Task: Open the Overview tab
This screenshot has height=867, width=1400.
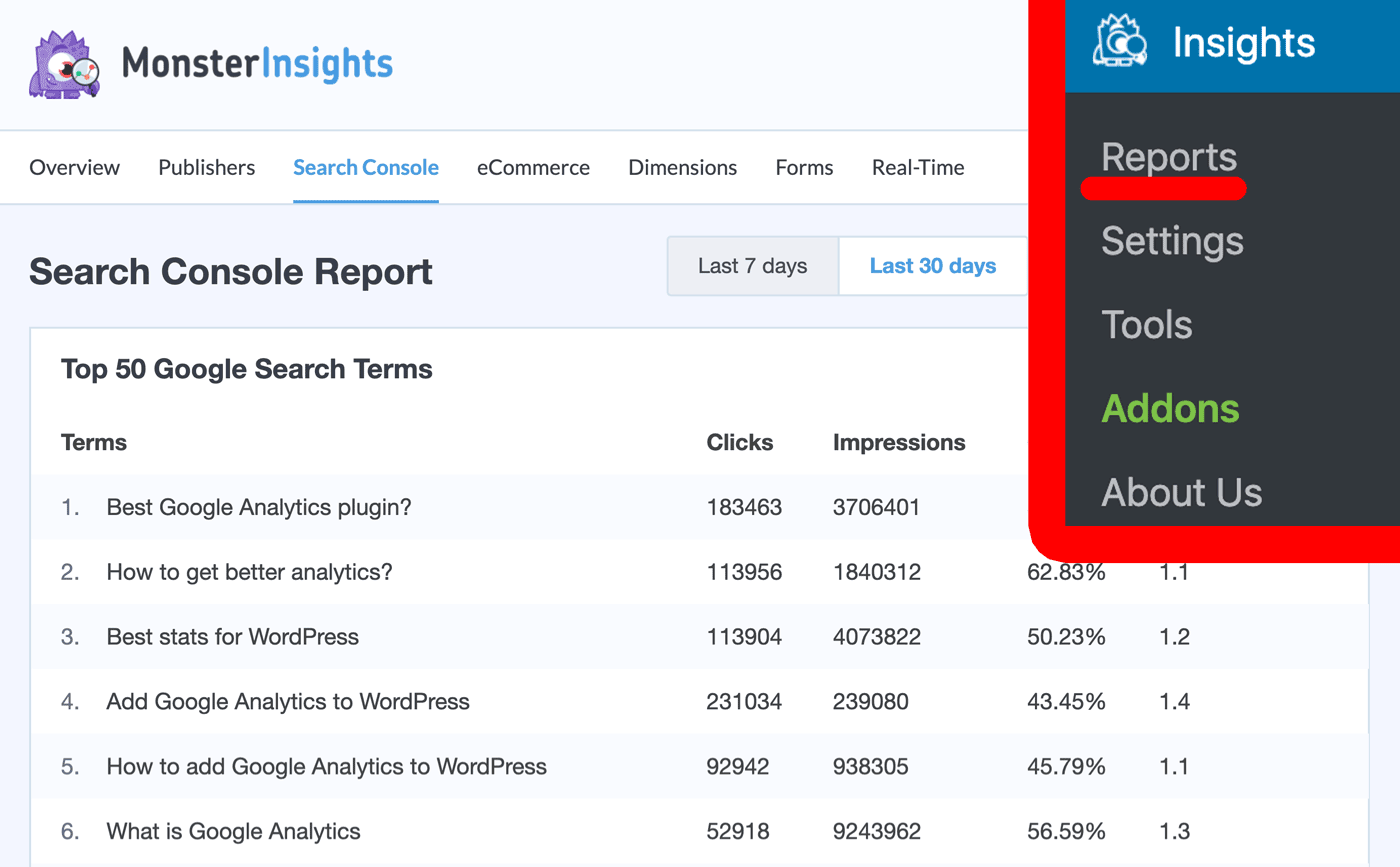Action: [x=75, y=168]
